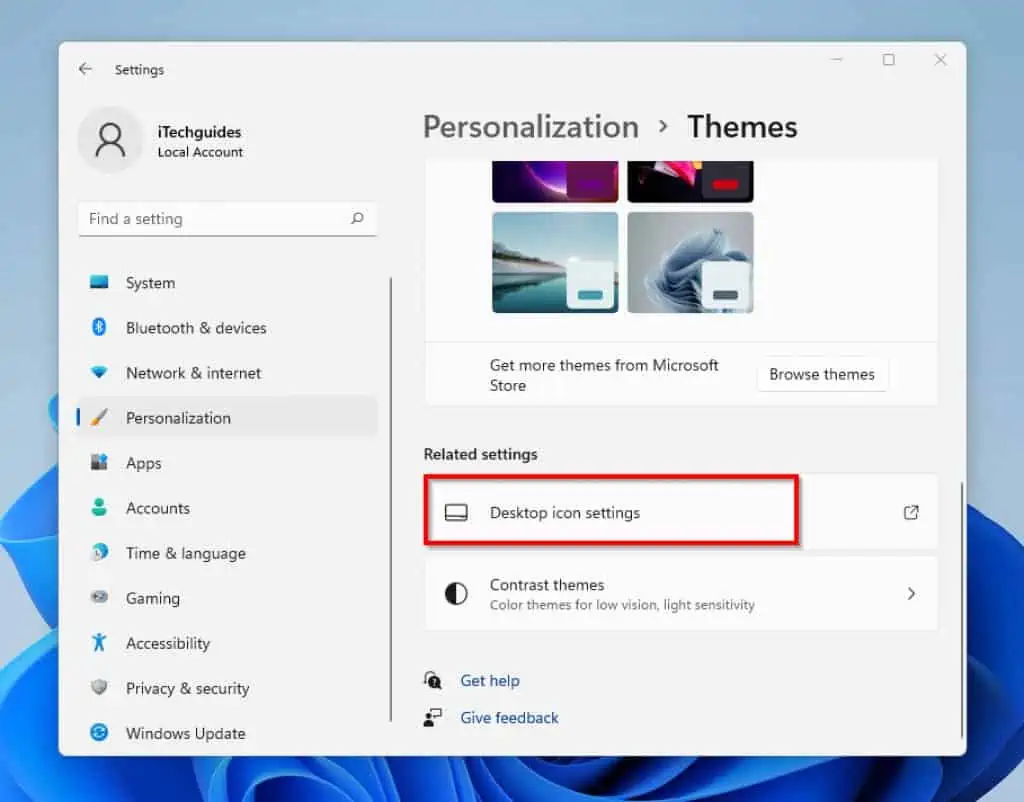This screenshot has width=1024, height=802.
Task: Click Give feedback
Action: pos(509,718)
